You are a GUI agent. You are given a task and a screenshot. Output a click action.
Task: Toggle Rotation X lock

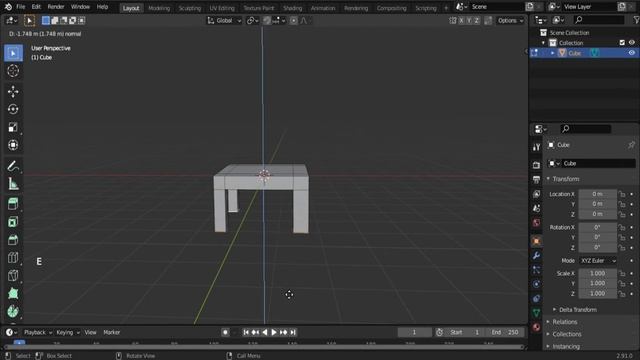point(622,227)
